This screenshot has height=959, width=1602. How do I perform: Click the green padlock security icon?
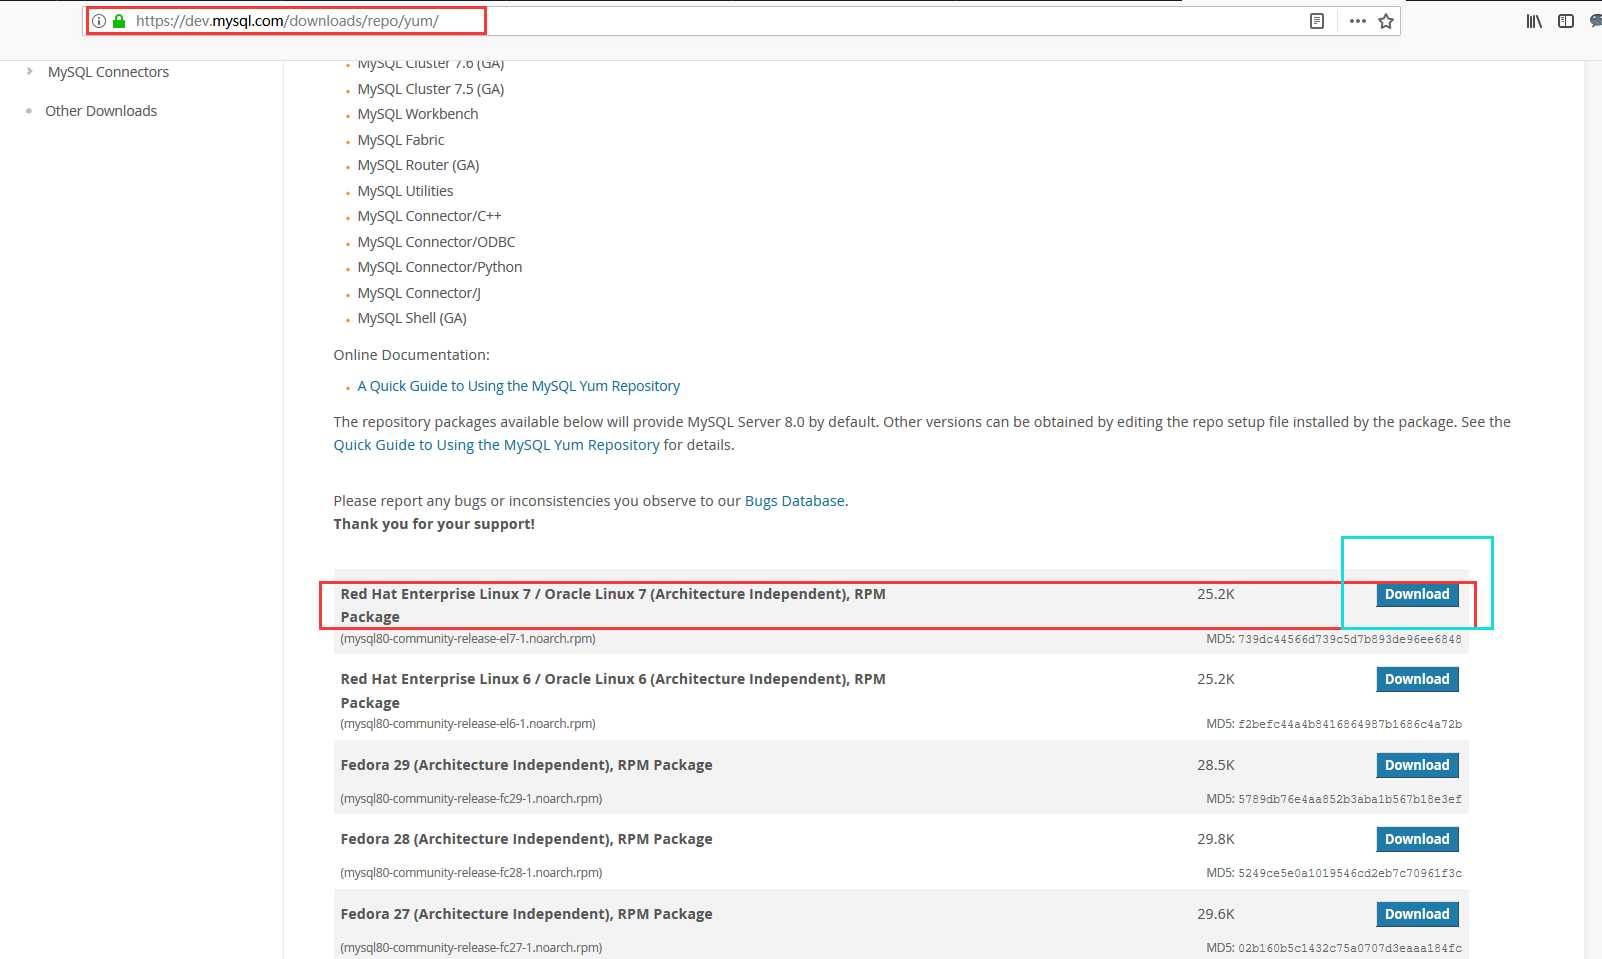pyautogui.click(x=119, y=20)
